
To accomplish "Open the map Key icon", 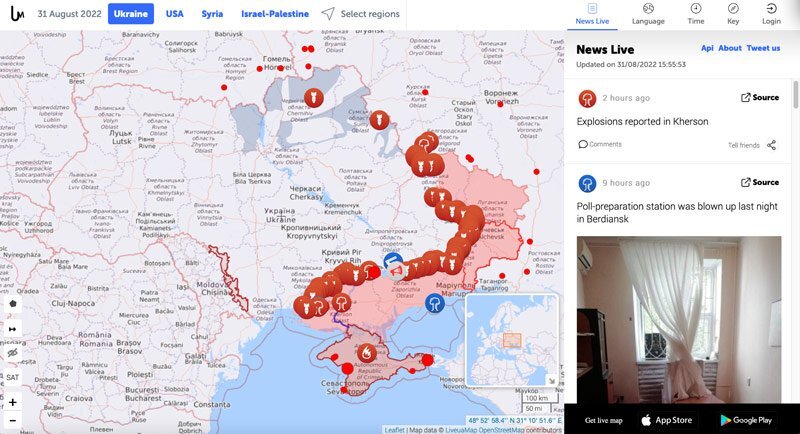I will pos(733,9).
